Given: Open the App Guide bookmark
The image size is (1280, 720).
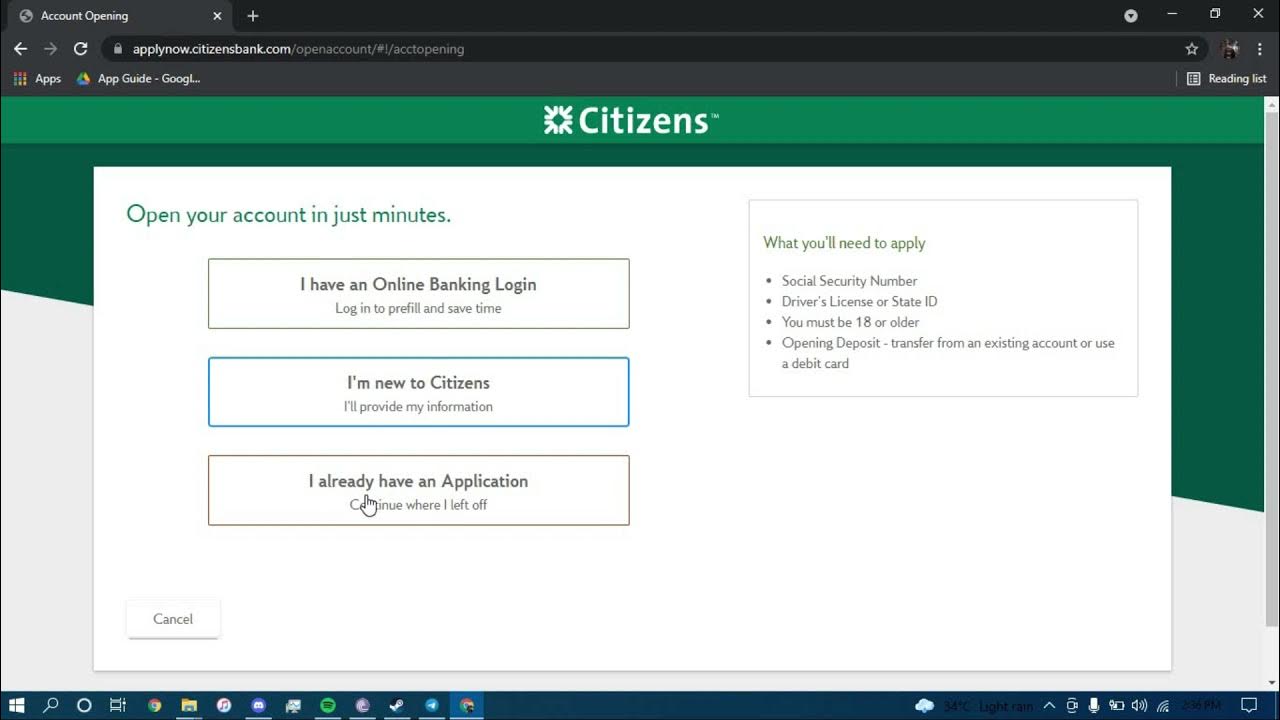Looking at the screenshot, I should click(139, 78).
